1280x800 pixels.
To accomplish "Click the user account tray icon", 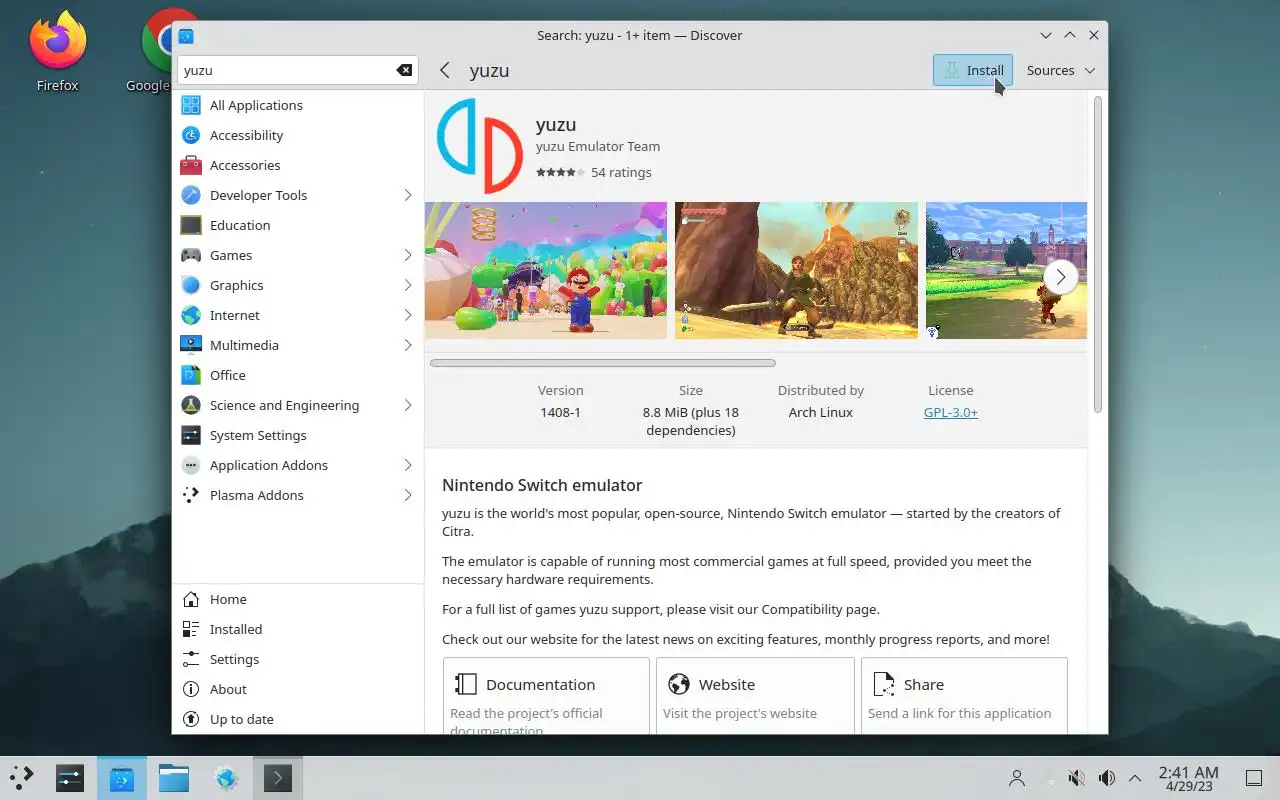I will pyautogui.click(x=1017, y=778).
